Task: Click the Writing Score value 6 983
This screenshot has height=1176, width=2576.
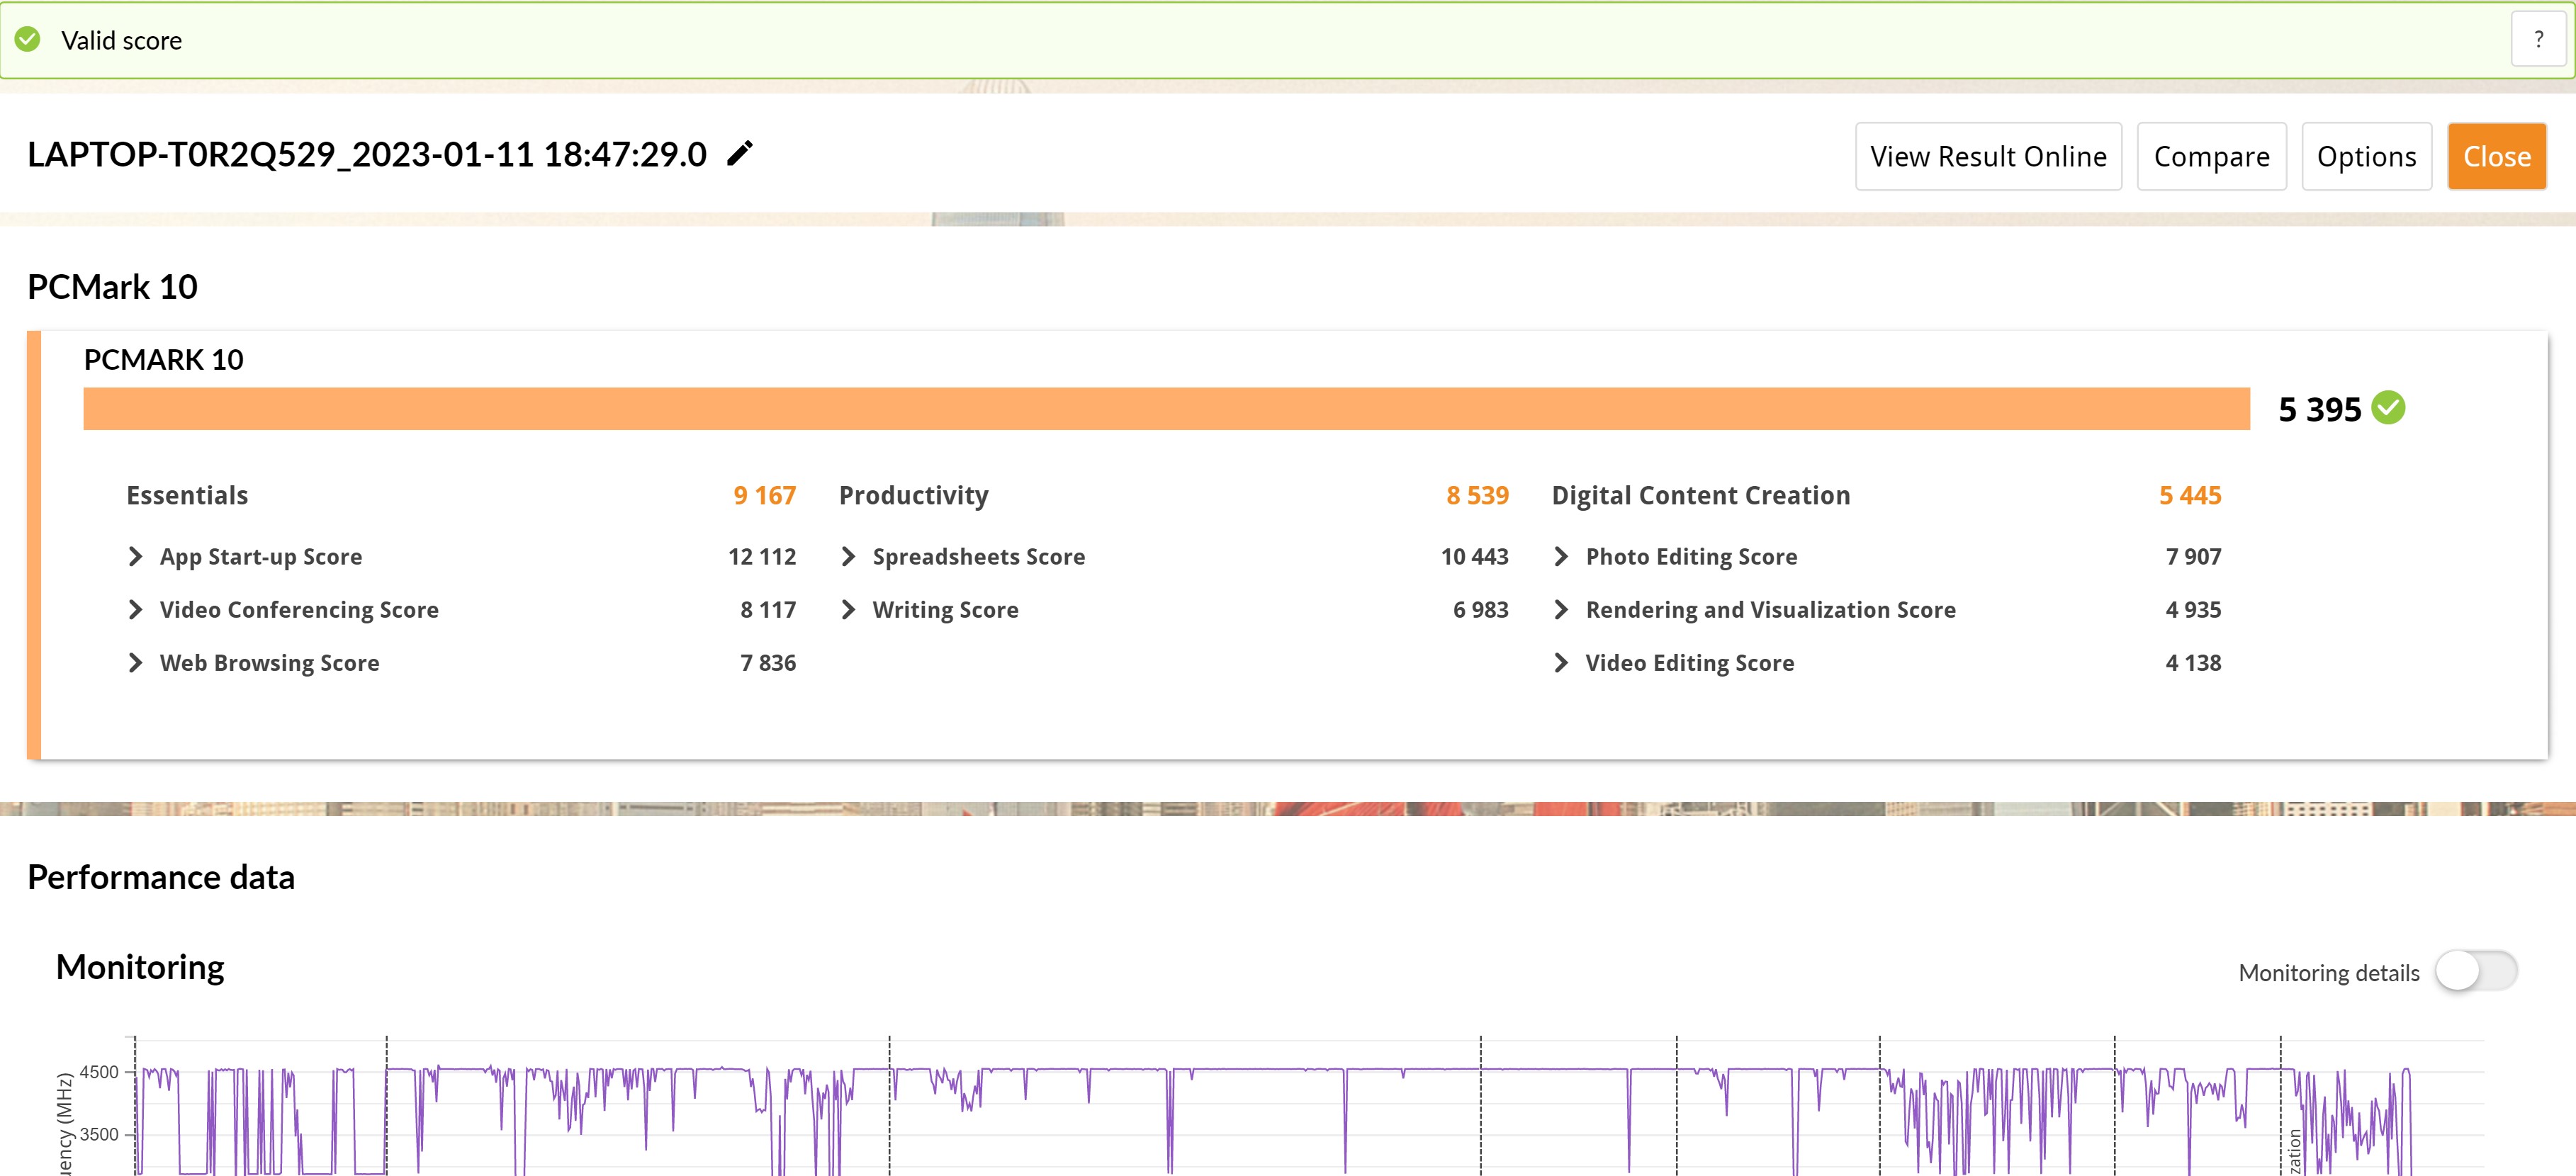Action: click(x=1480, y=609)
